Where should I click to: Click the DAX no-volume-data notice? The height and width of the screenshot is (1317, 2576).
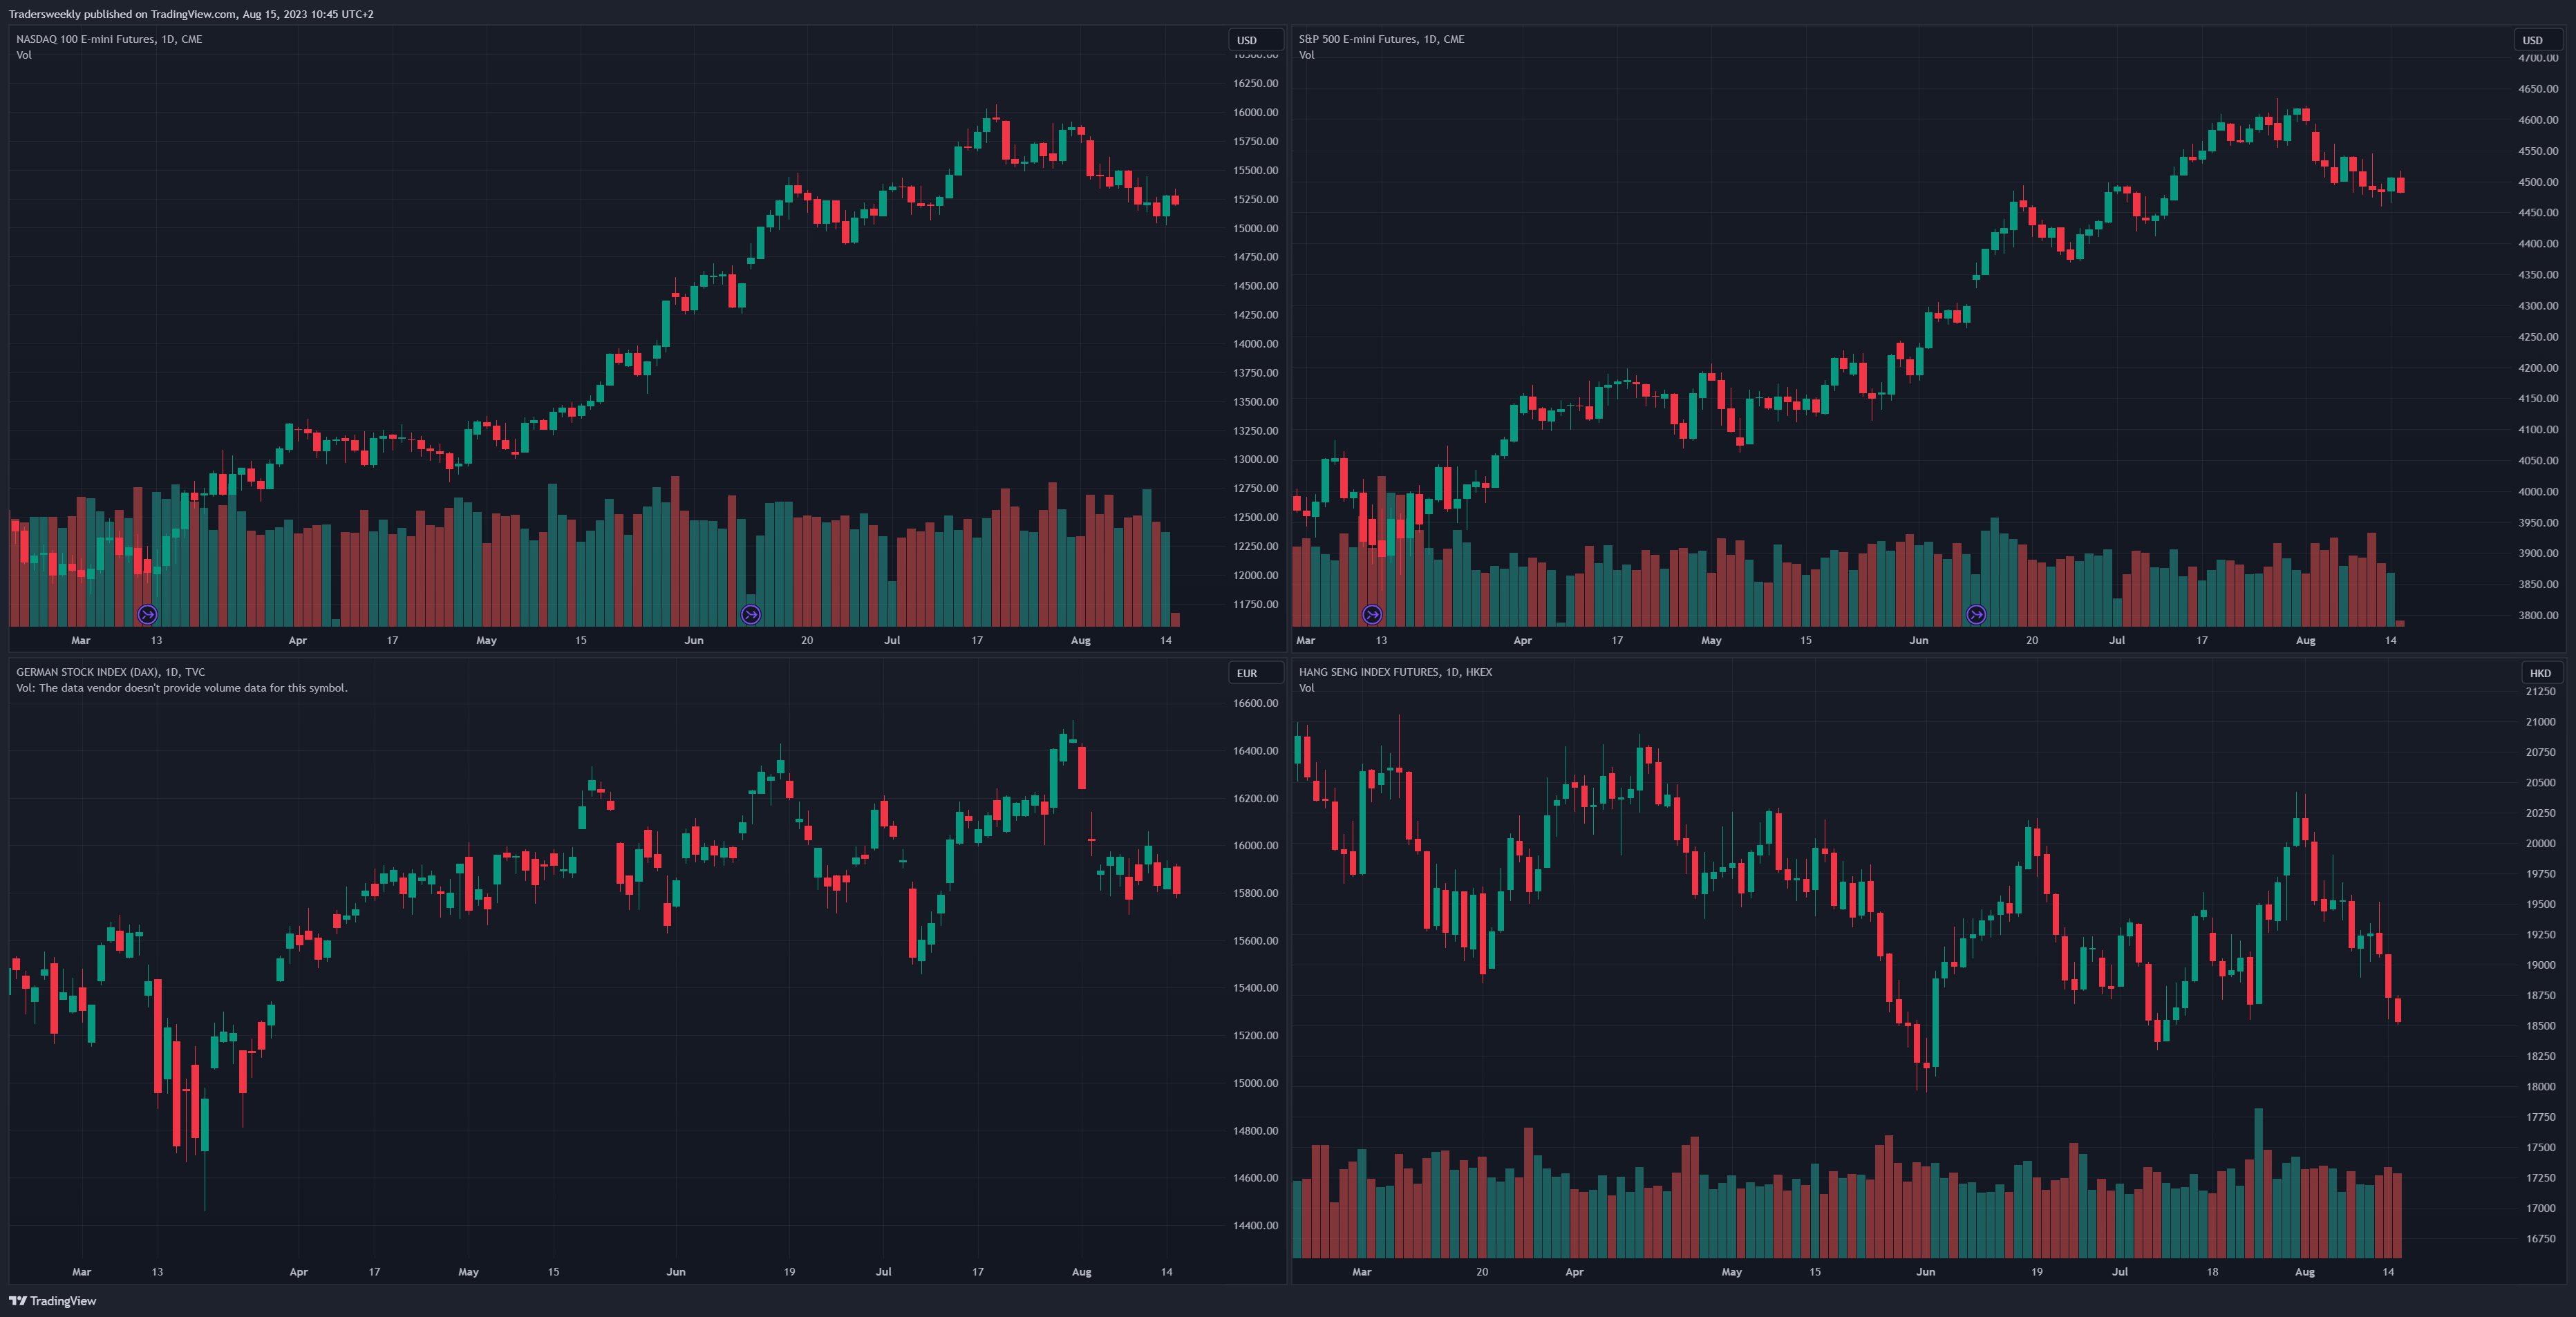pos(182,688)
